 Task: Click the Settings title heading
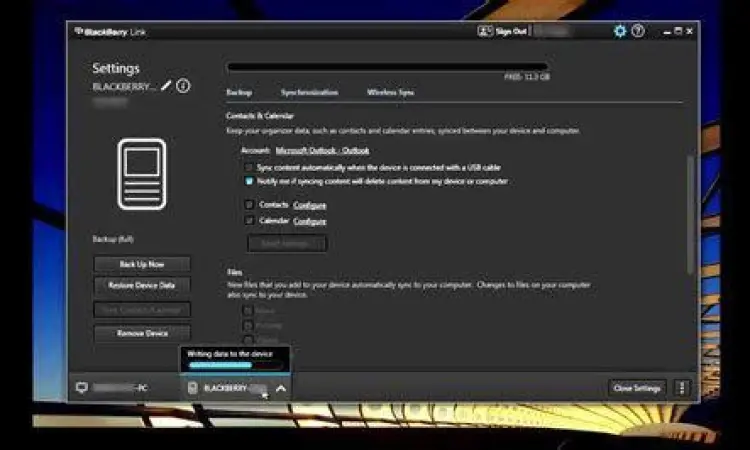point(116,68)
